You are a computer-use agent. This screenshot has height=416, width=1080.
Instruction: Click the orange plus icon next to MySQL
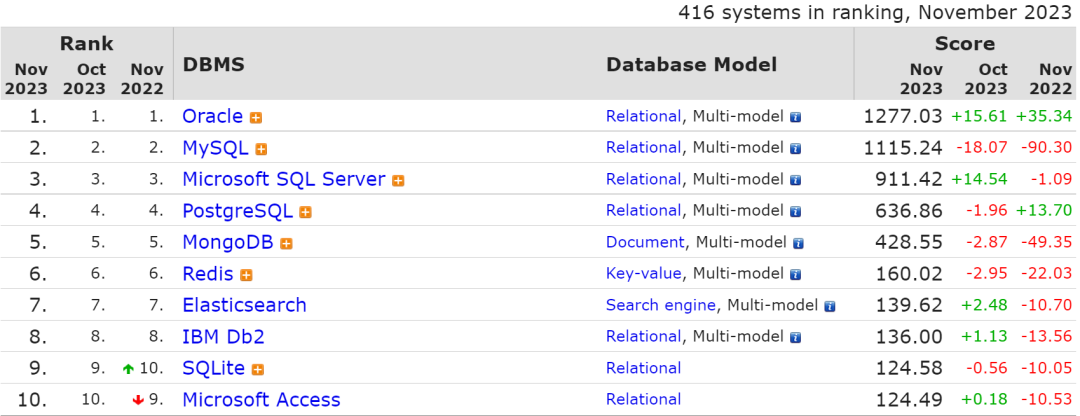[x=261, y=149]
